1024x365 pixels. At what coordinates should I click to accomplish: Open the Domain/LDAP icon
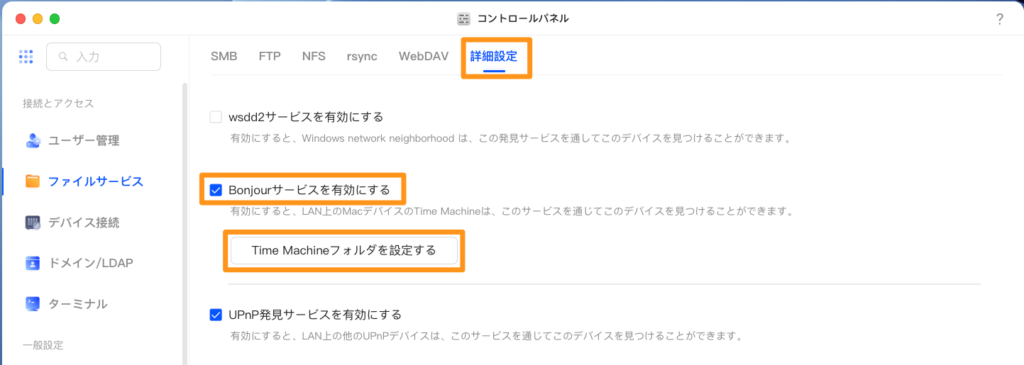(x=33, y=263)
